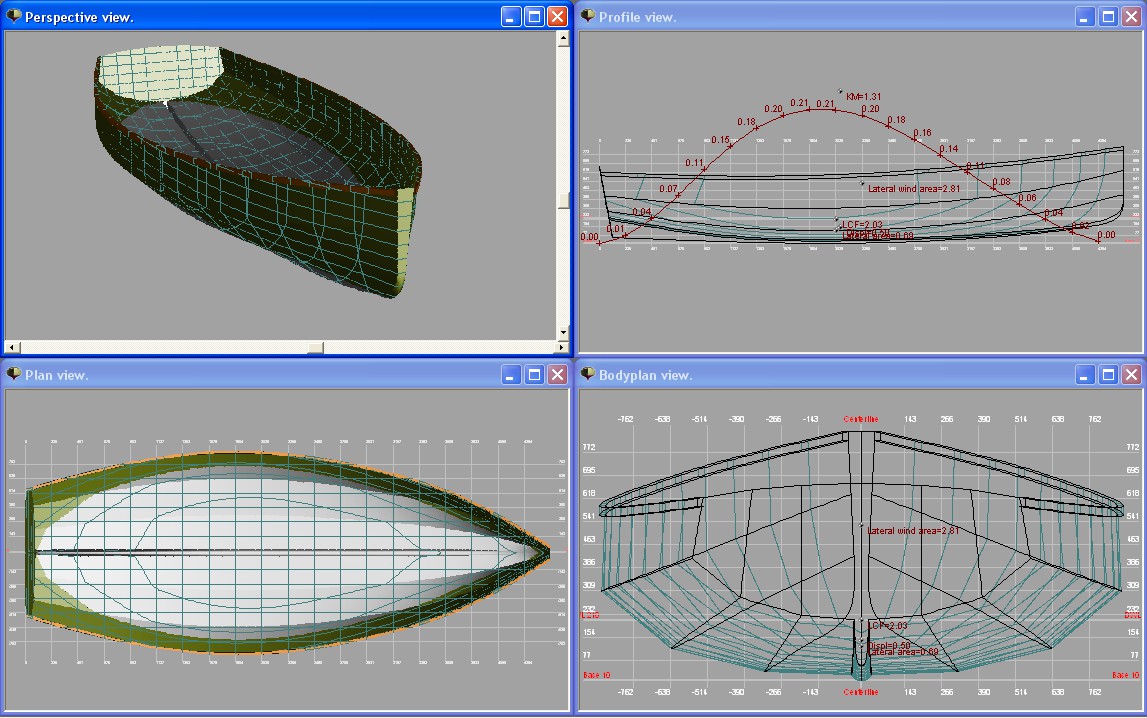Viewport: 1147px width, 718px height.
Task: Maximize the Bodyplan view window
Action: (x=1108, y=374)
